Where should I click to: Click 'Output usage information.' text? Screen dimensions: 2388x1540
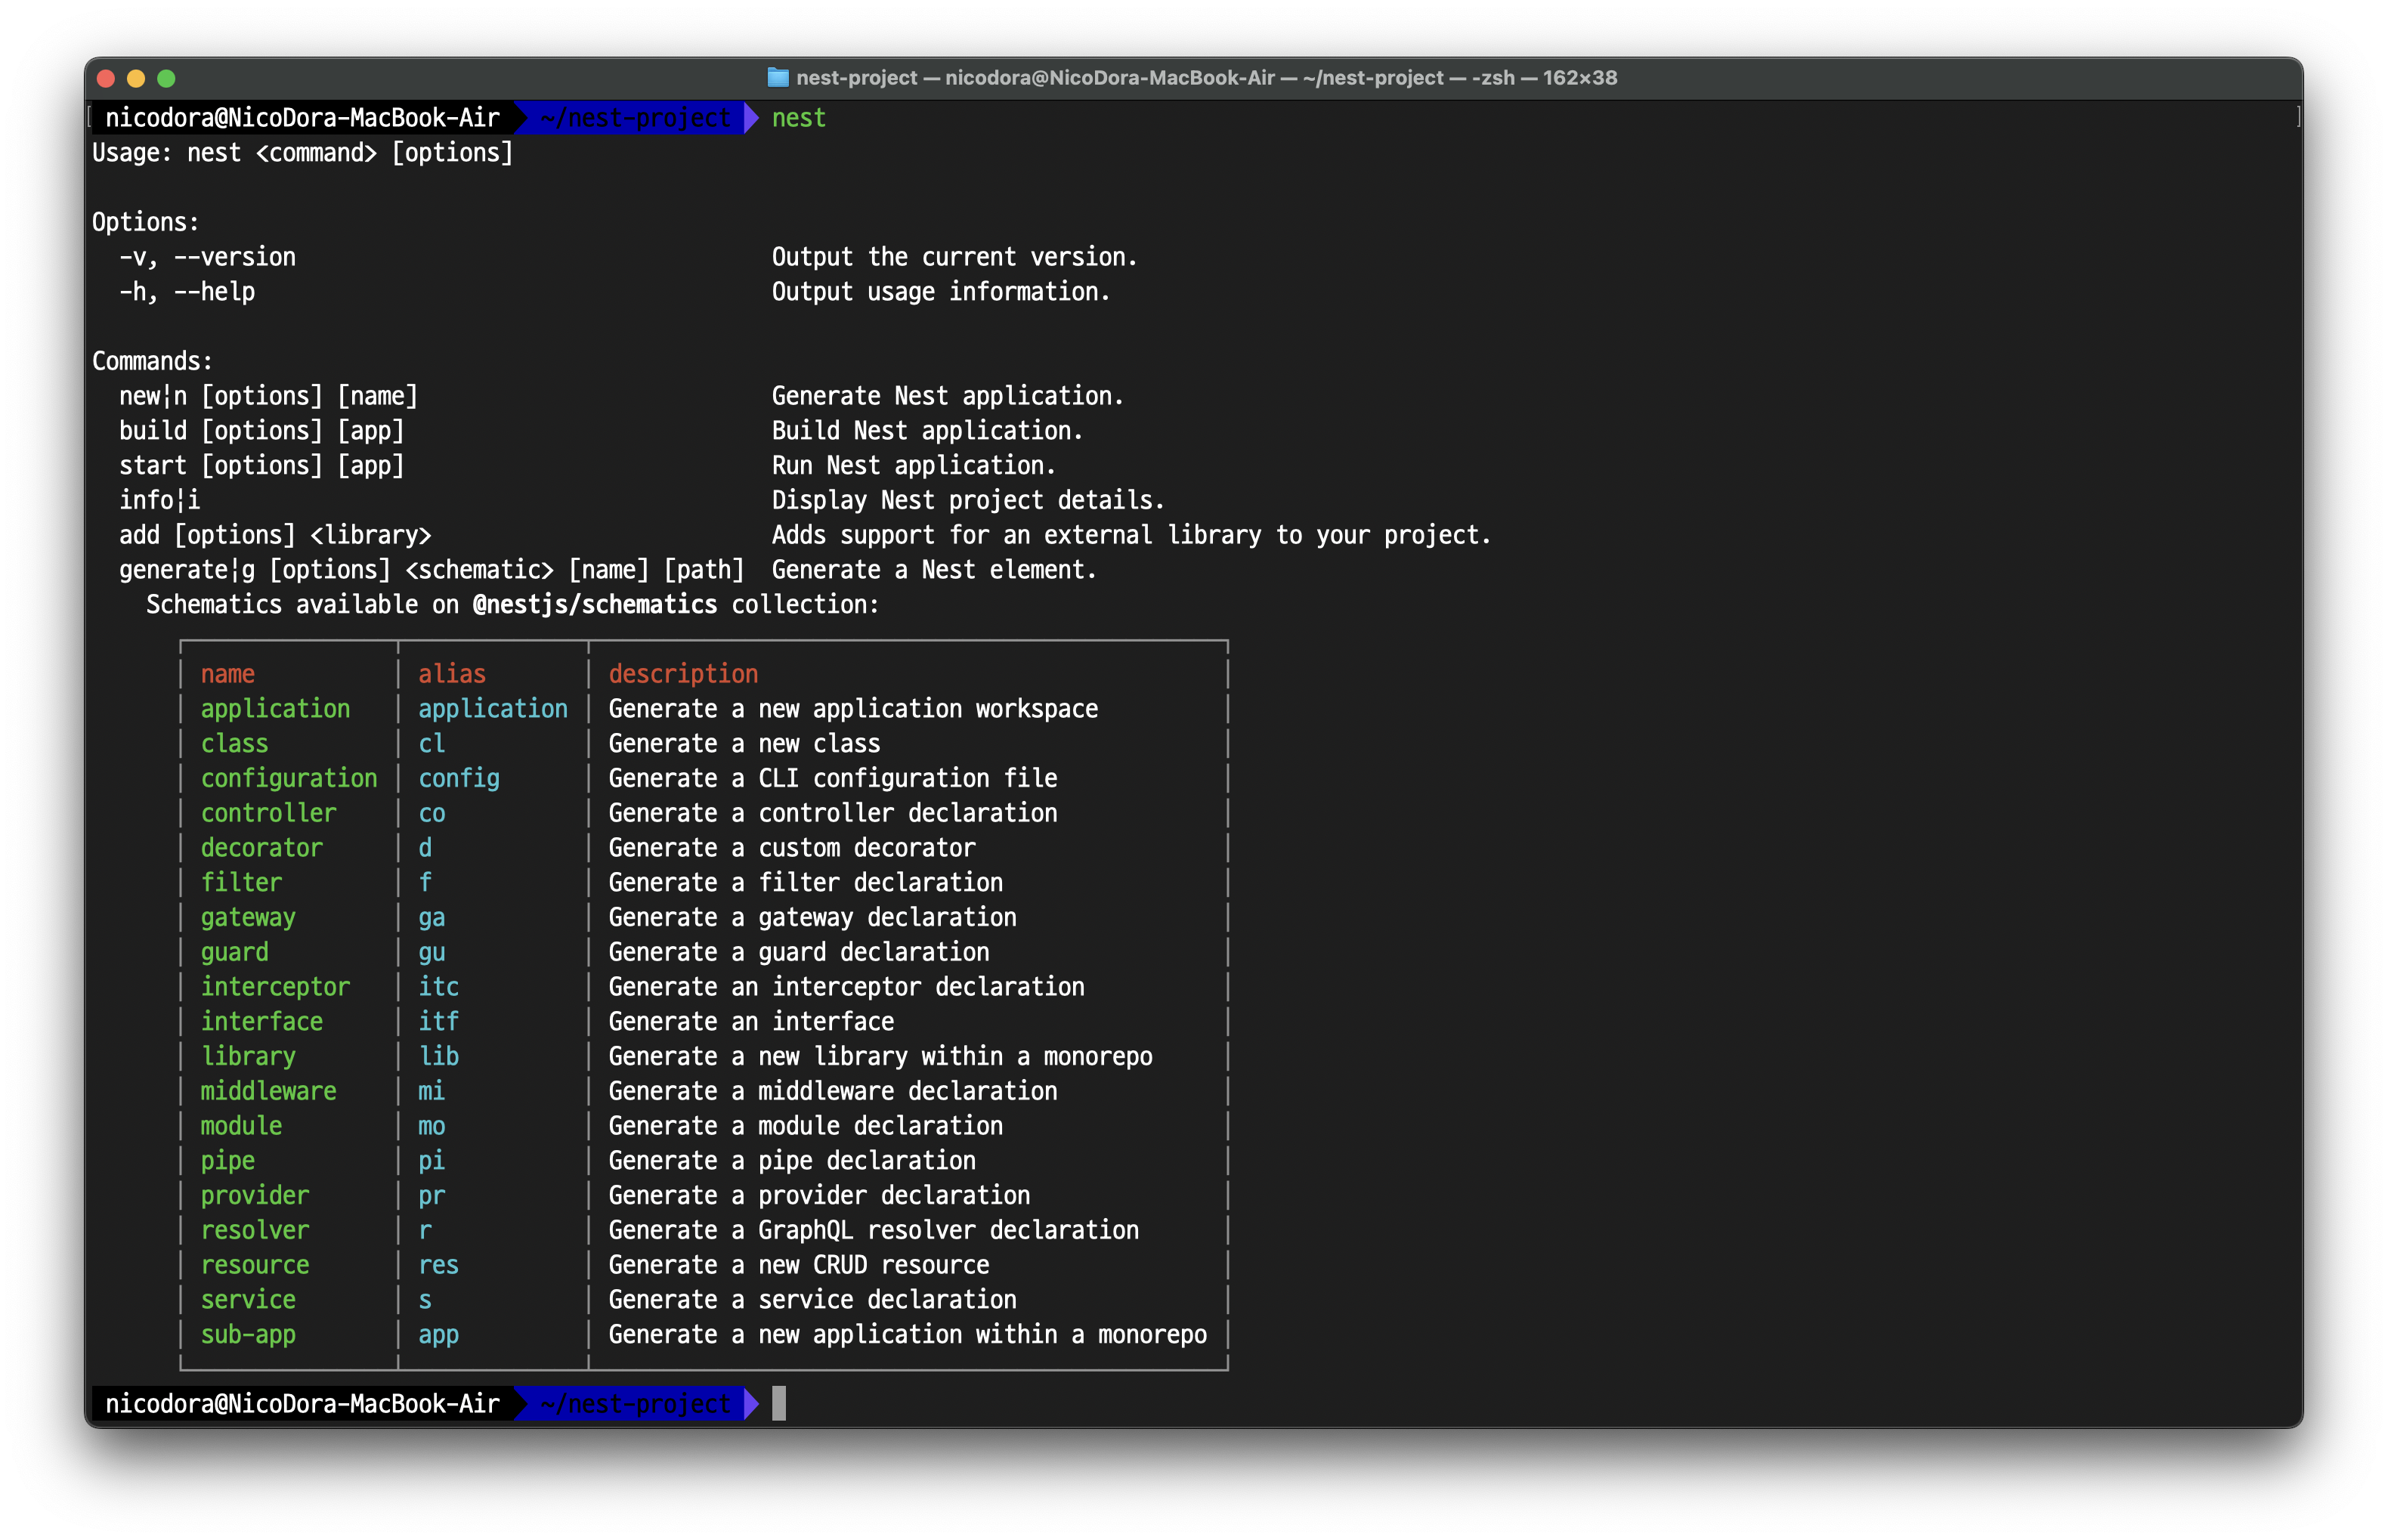tap(940, 292)
